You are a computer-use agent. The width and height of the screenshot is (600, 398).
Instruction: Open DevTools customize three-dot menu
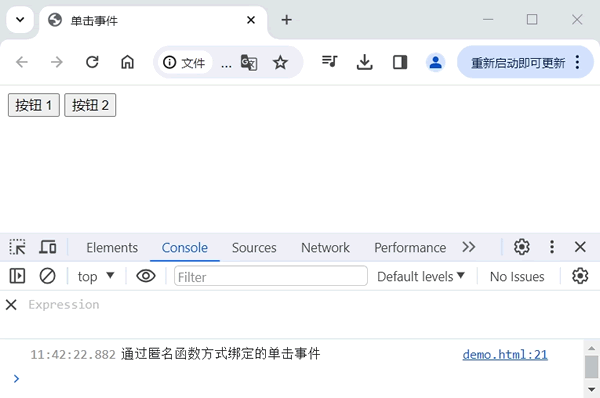(552, 247)
